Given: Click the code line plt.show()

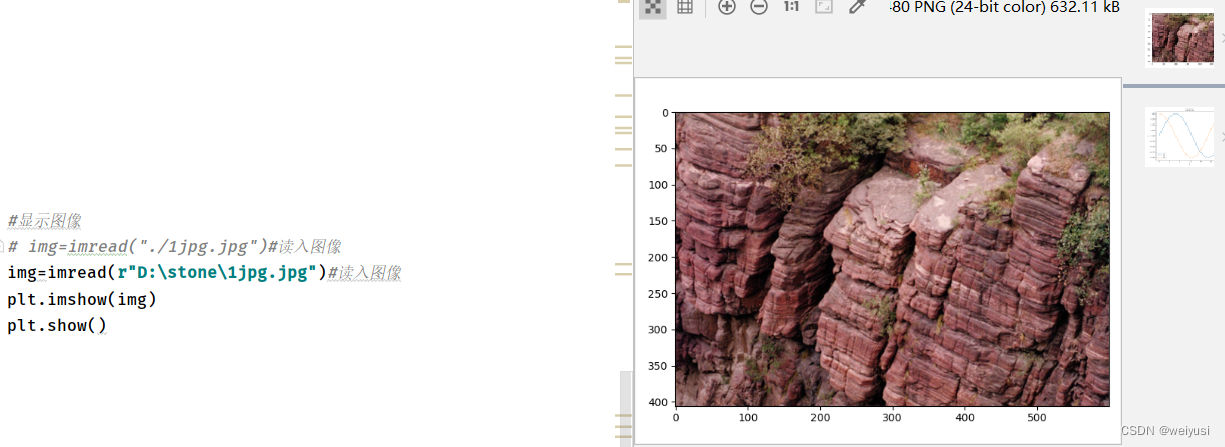Looking at the screenshot, I should pos(57,326).
